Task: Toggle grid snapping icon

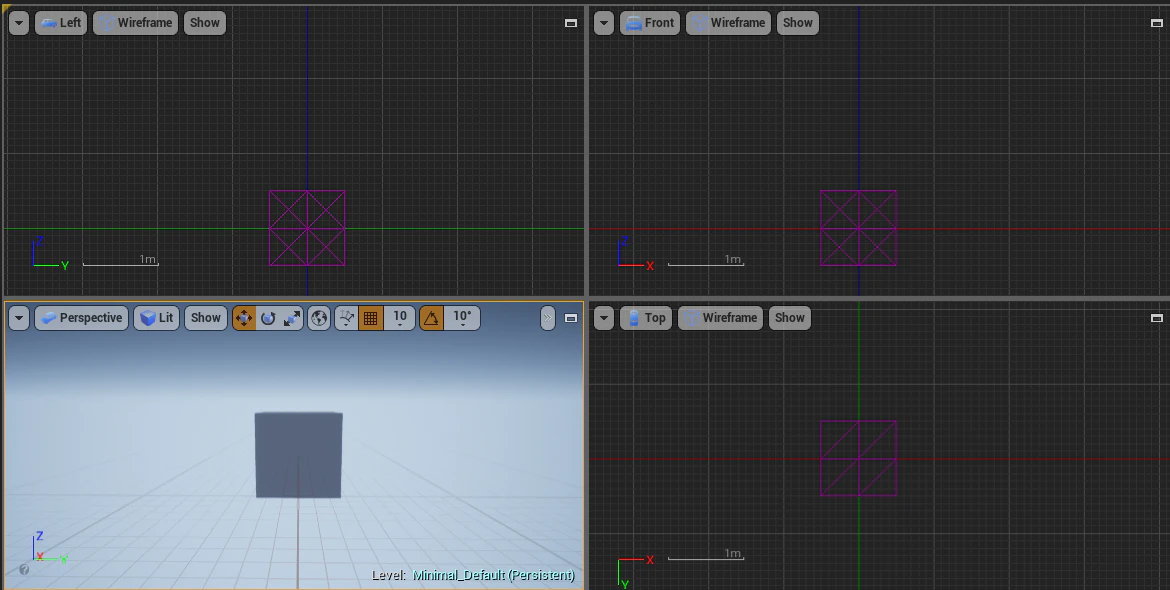Action: (x=370, y=318)
